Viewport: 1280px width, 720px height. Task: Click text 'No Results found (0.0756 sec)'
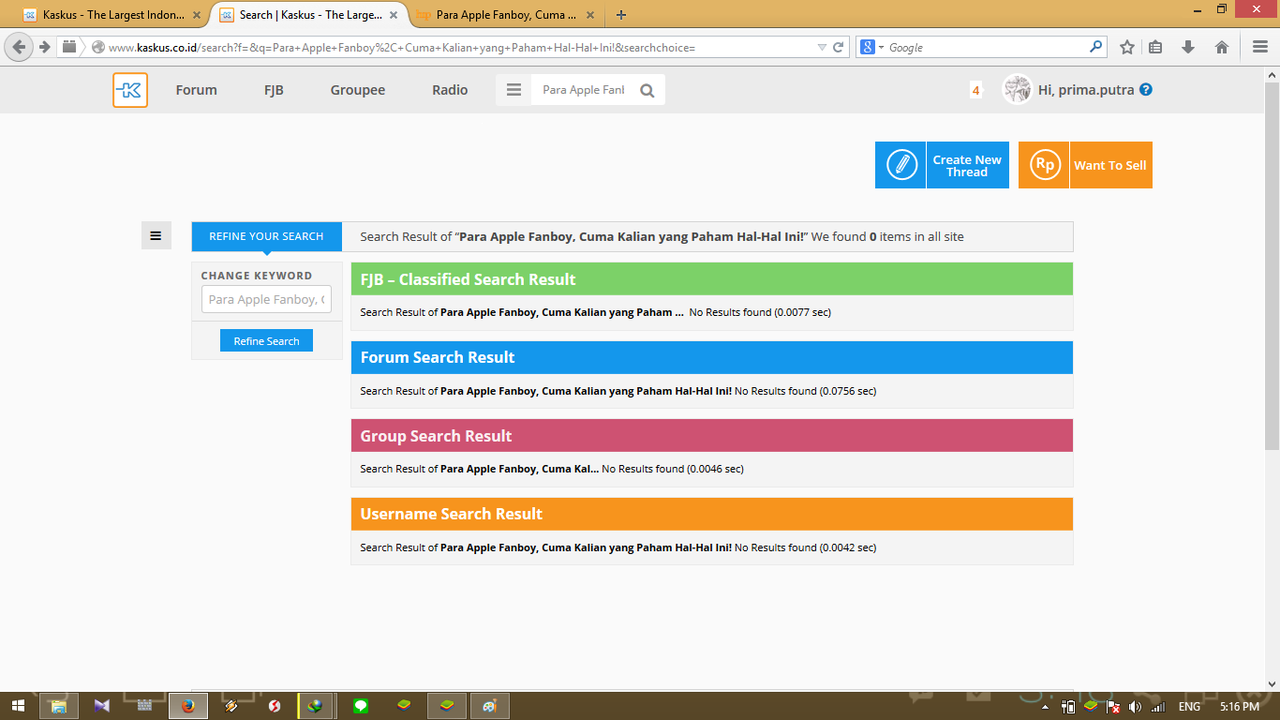click(x=805, y=391)
